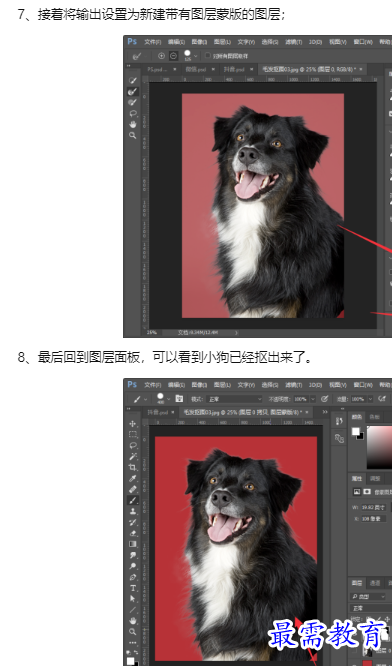Select the Pen tool
This screenshot has height=666, width=392.
pos(133,577)
